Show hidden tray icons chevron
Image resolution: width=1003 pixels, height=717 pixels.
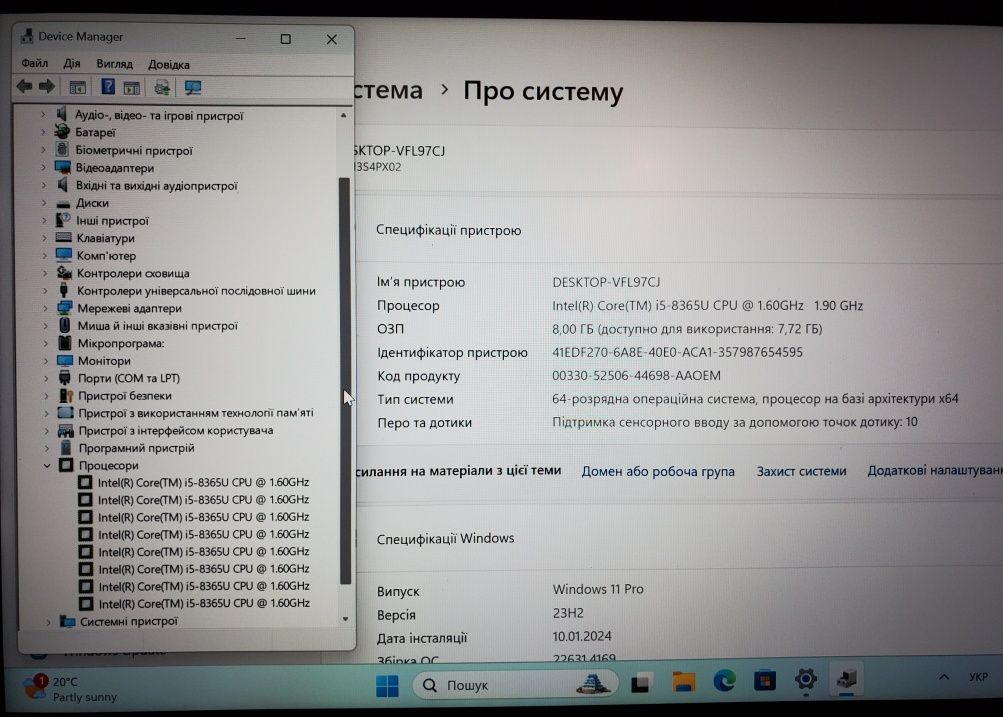tap(944, 677)
